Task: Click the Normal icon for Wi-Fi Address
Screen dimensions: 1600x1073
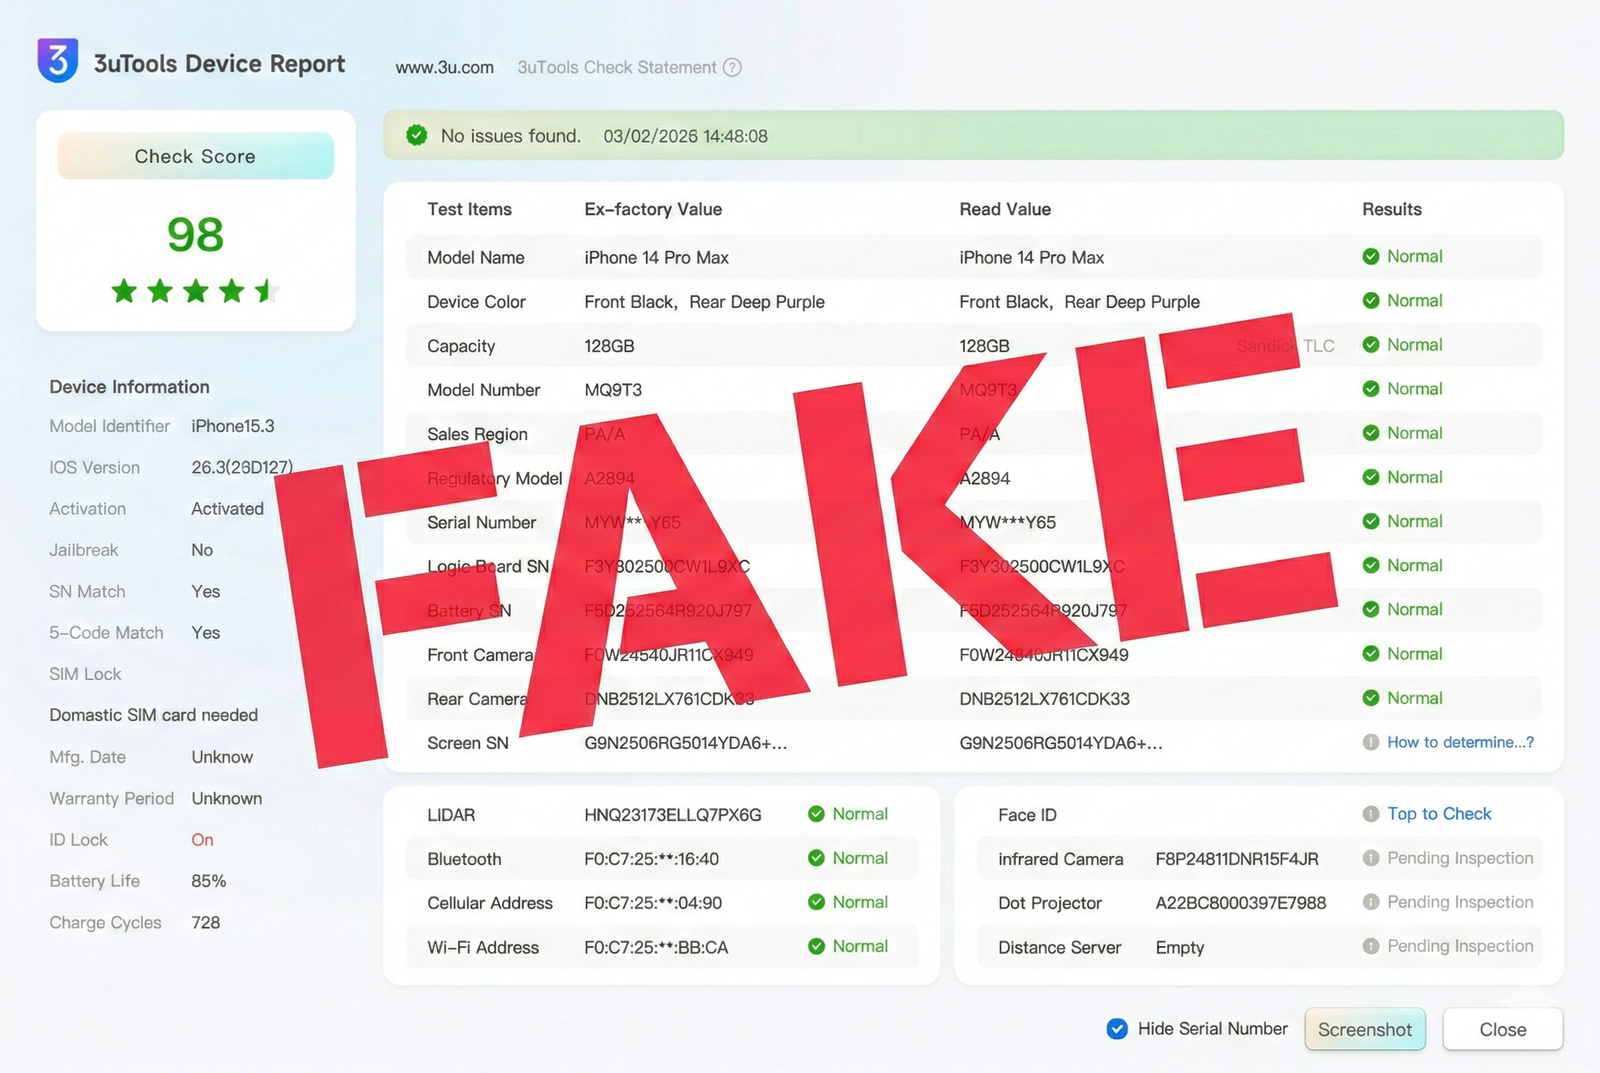Action: click(x=816, y=946)
